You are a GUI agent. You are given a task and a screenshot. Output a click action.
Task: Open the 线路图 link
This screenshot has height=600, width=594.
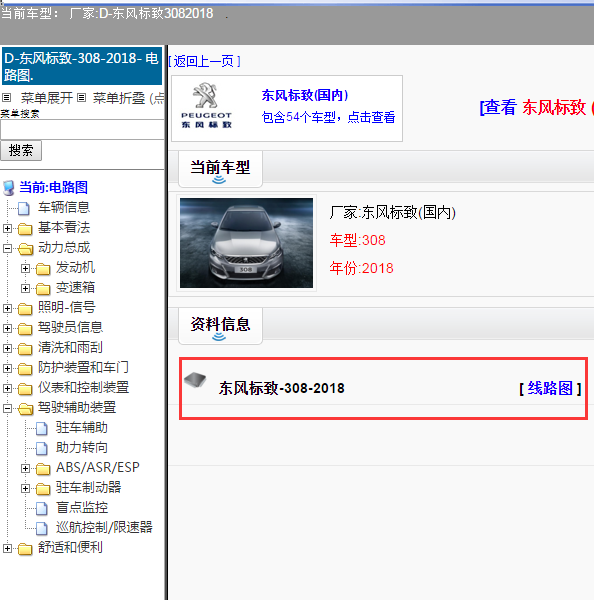point(550,388)
